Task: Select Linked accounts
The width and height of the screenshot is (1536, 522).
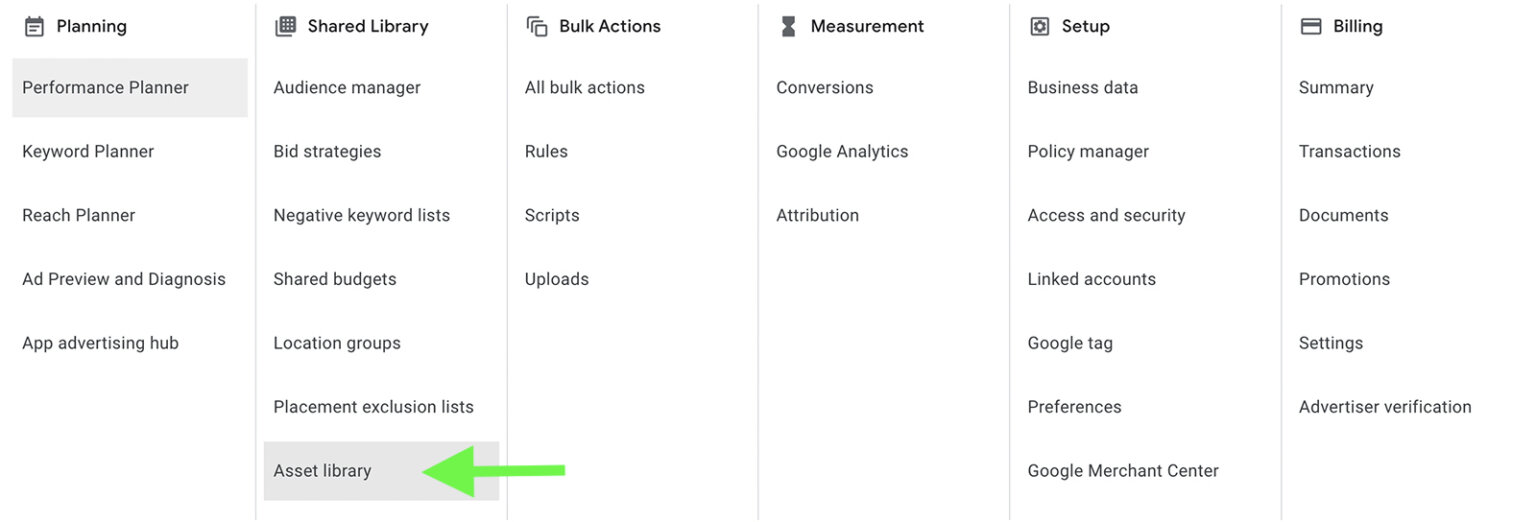Action: tap(1091, 280)
